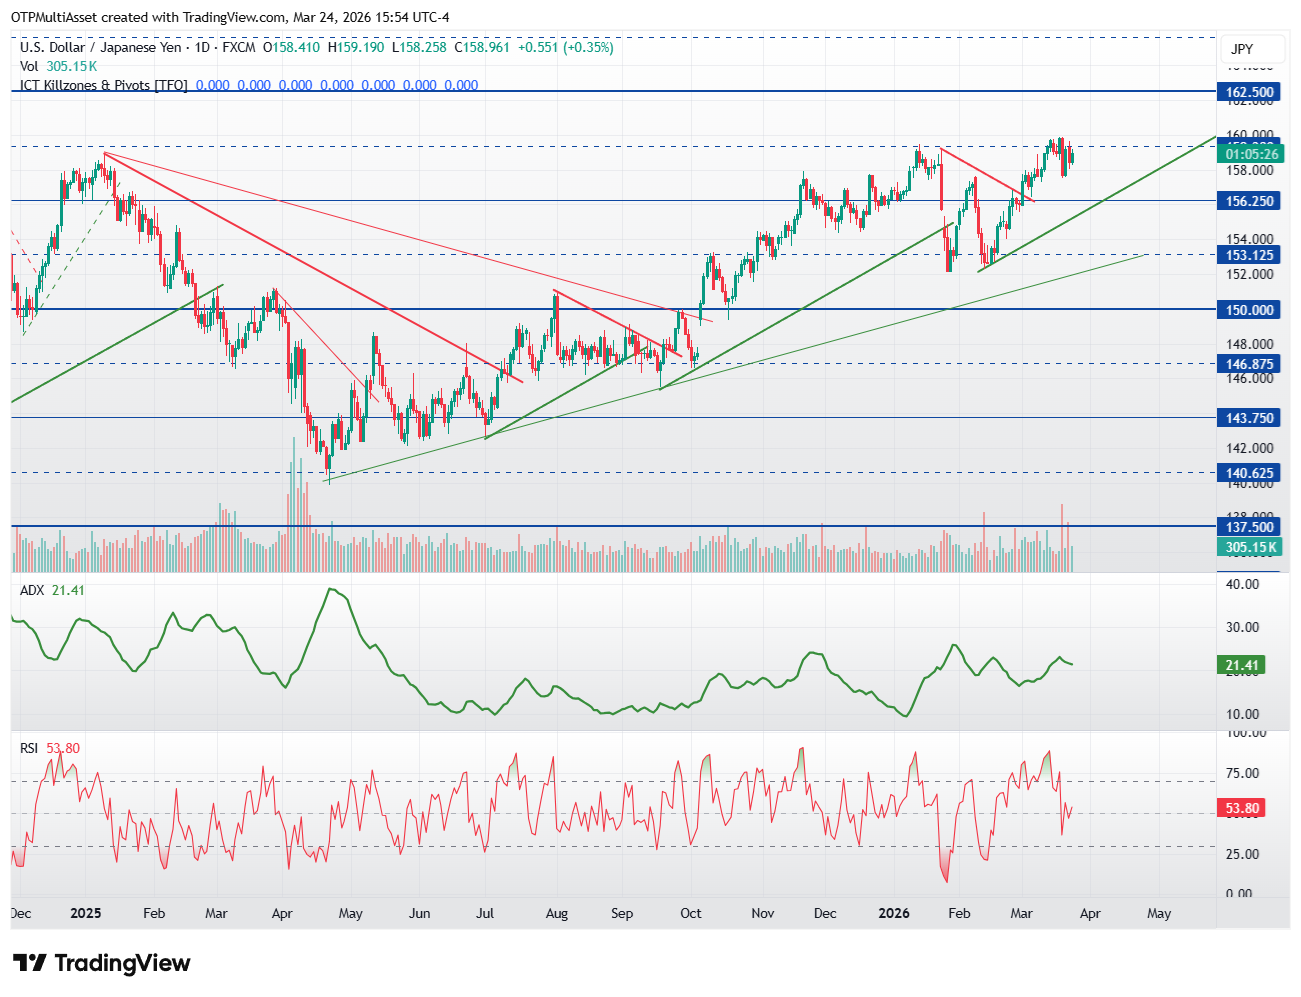Click the 25.00 RSI scale tick
This screenshot has width=1301, height=997.
1242,854
